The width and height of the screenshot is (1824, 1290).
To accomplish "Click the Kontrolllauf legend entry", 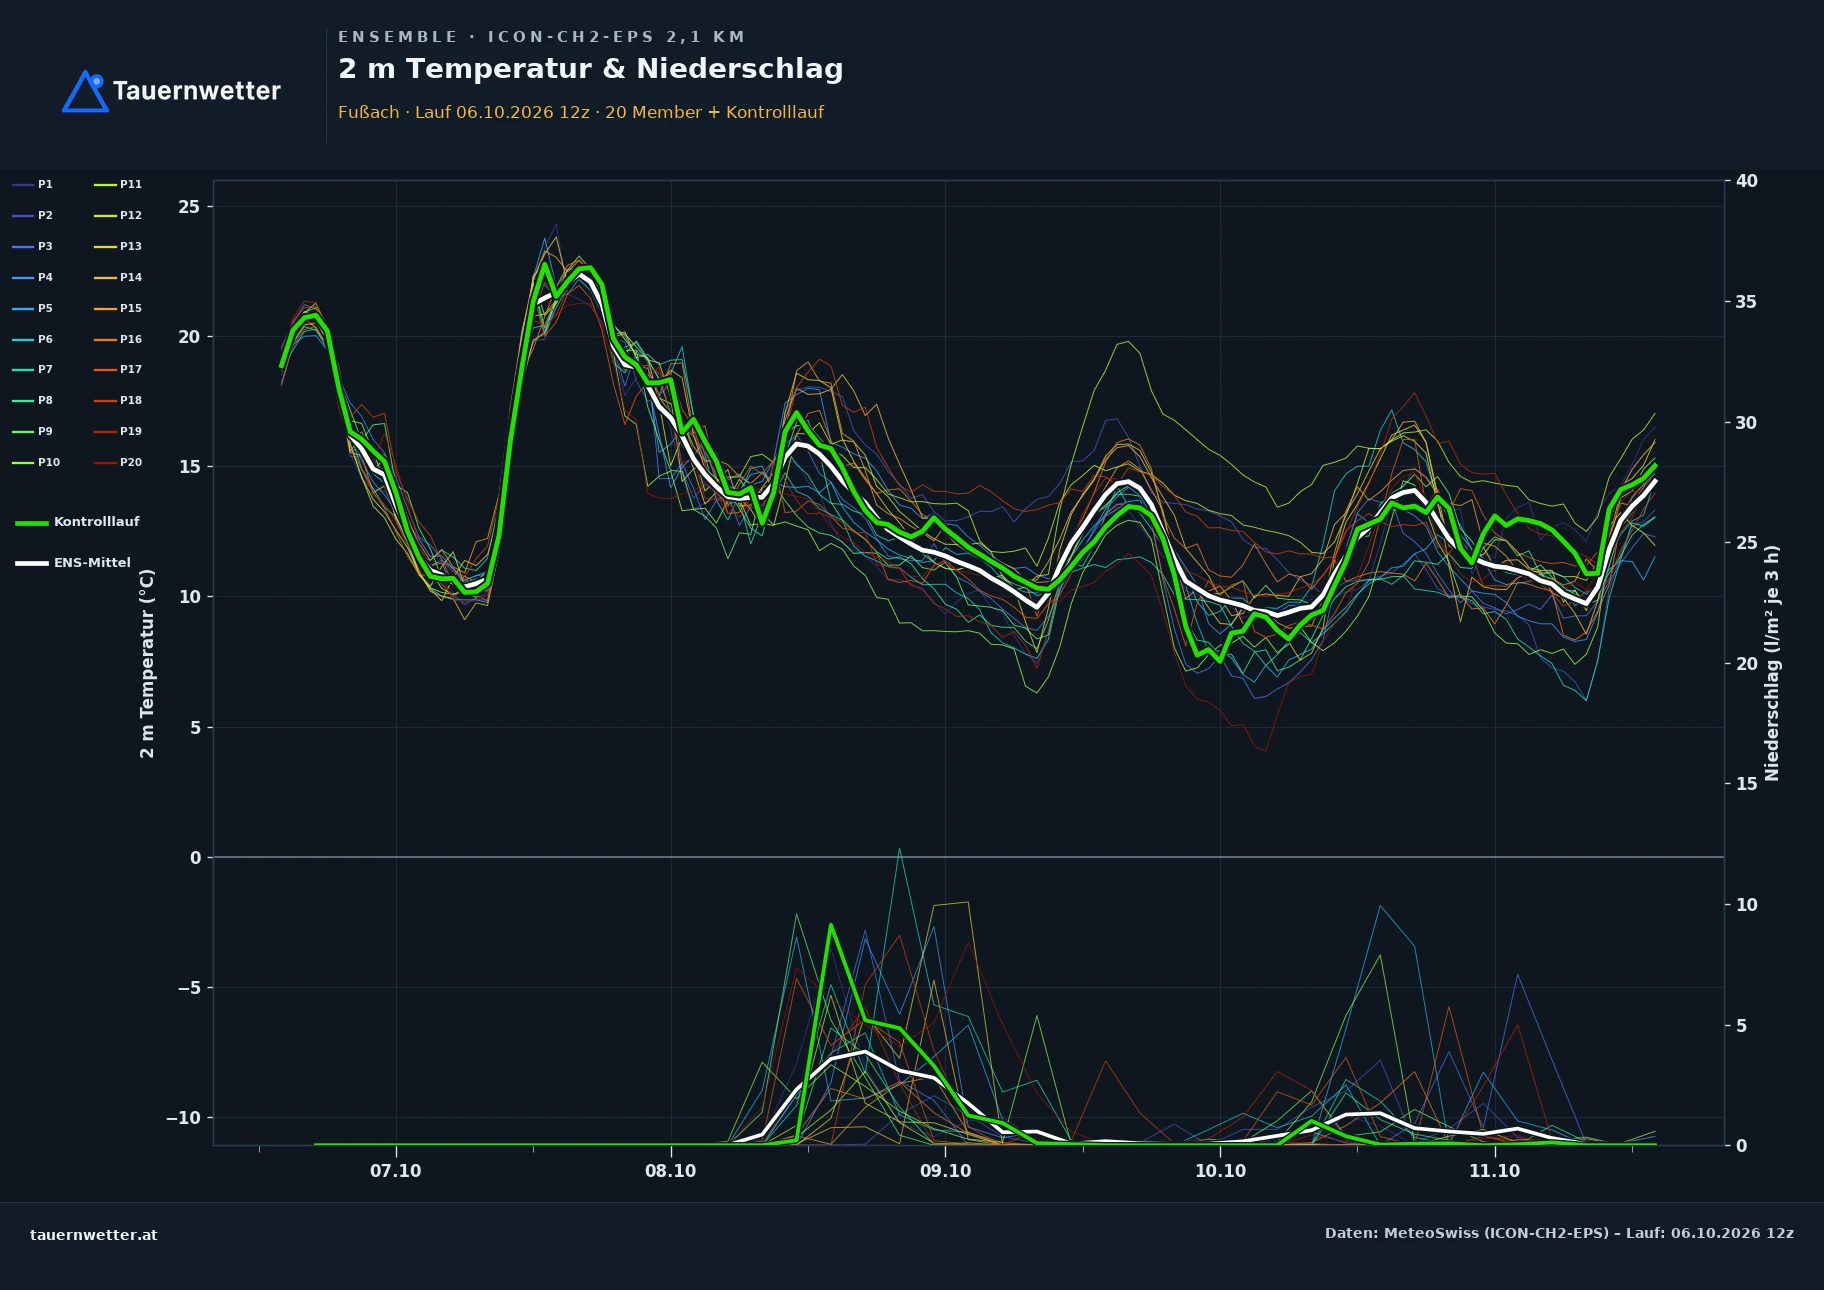I will [x=78, y=522].
